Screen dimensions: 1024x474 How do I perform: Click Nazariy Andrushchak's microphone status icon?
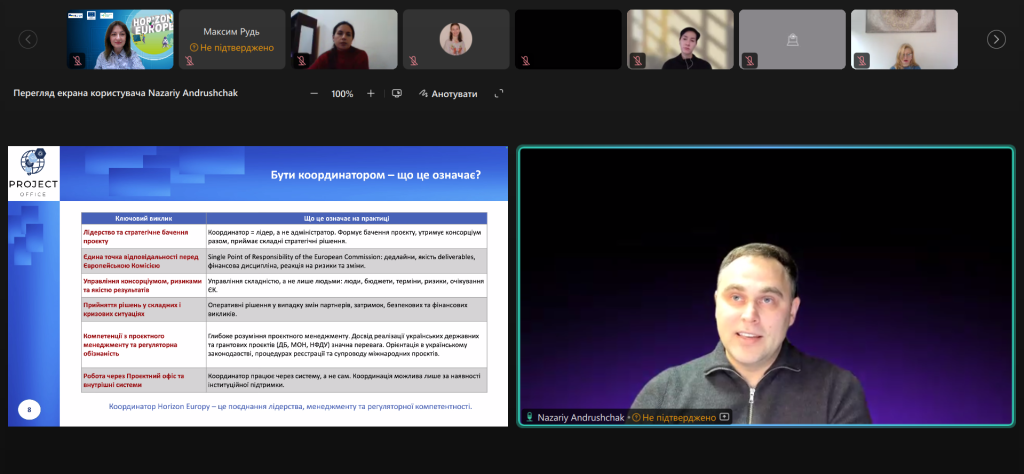[529, 416]
